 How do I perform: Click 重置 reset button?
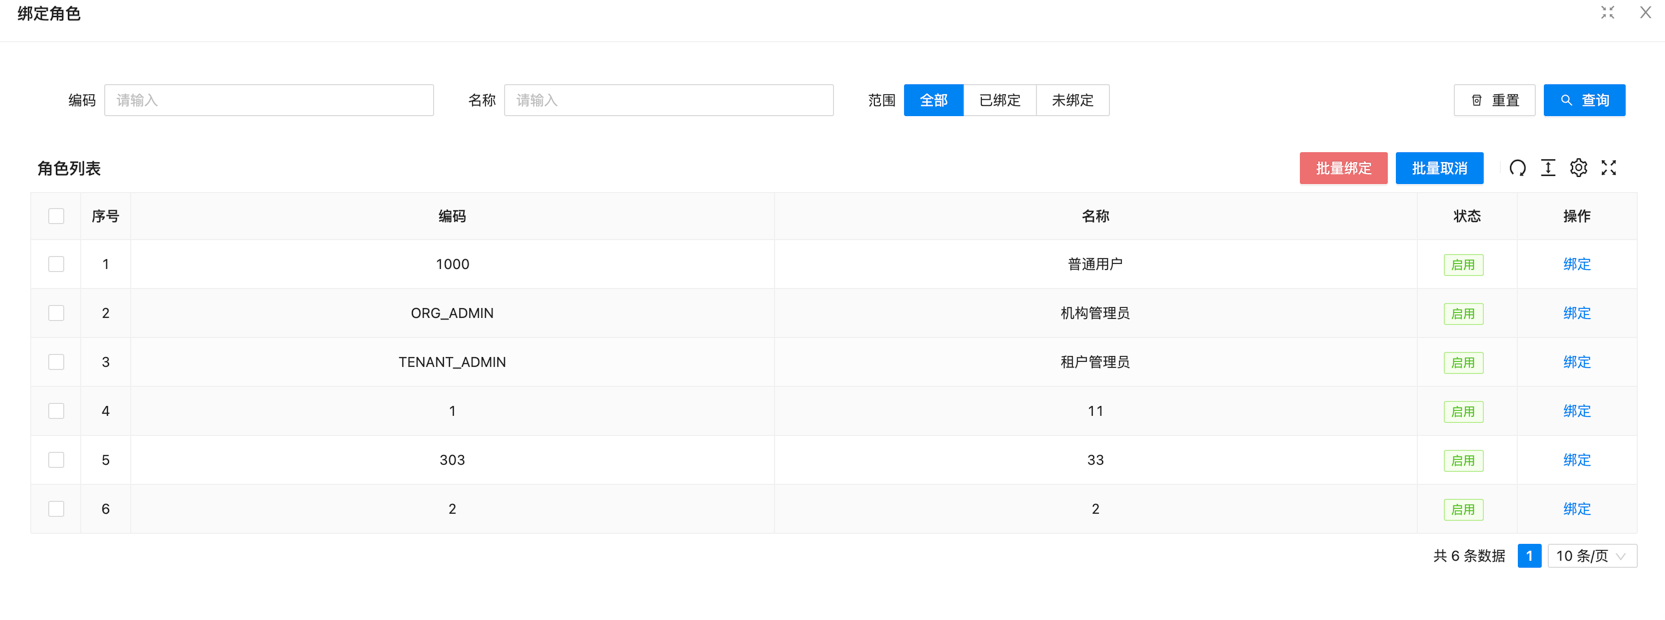tap(1494, 100)
